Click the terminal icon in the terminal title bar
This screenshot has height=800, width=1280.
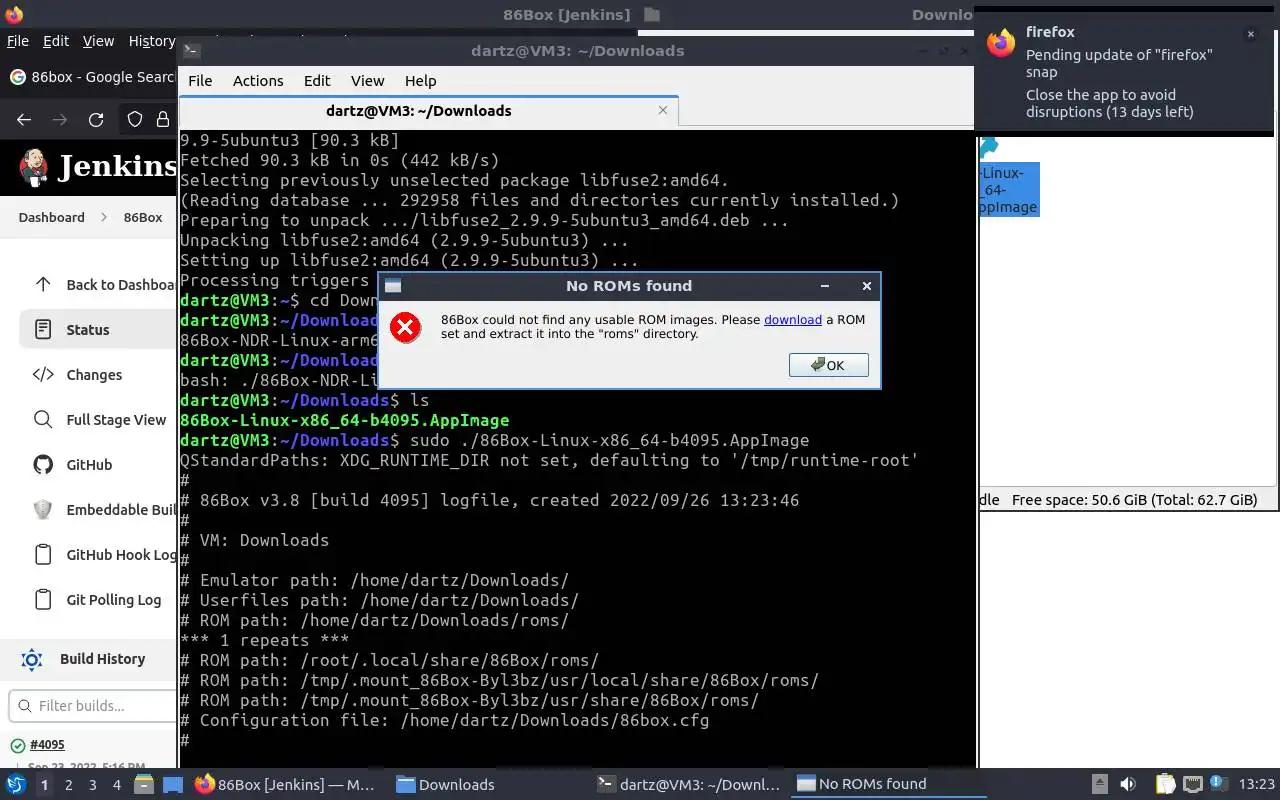[x=192, y=51]
